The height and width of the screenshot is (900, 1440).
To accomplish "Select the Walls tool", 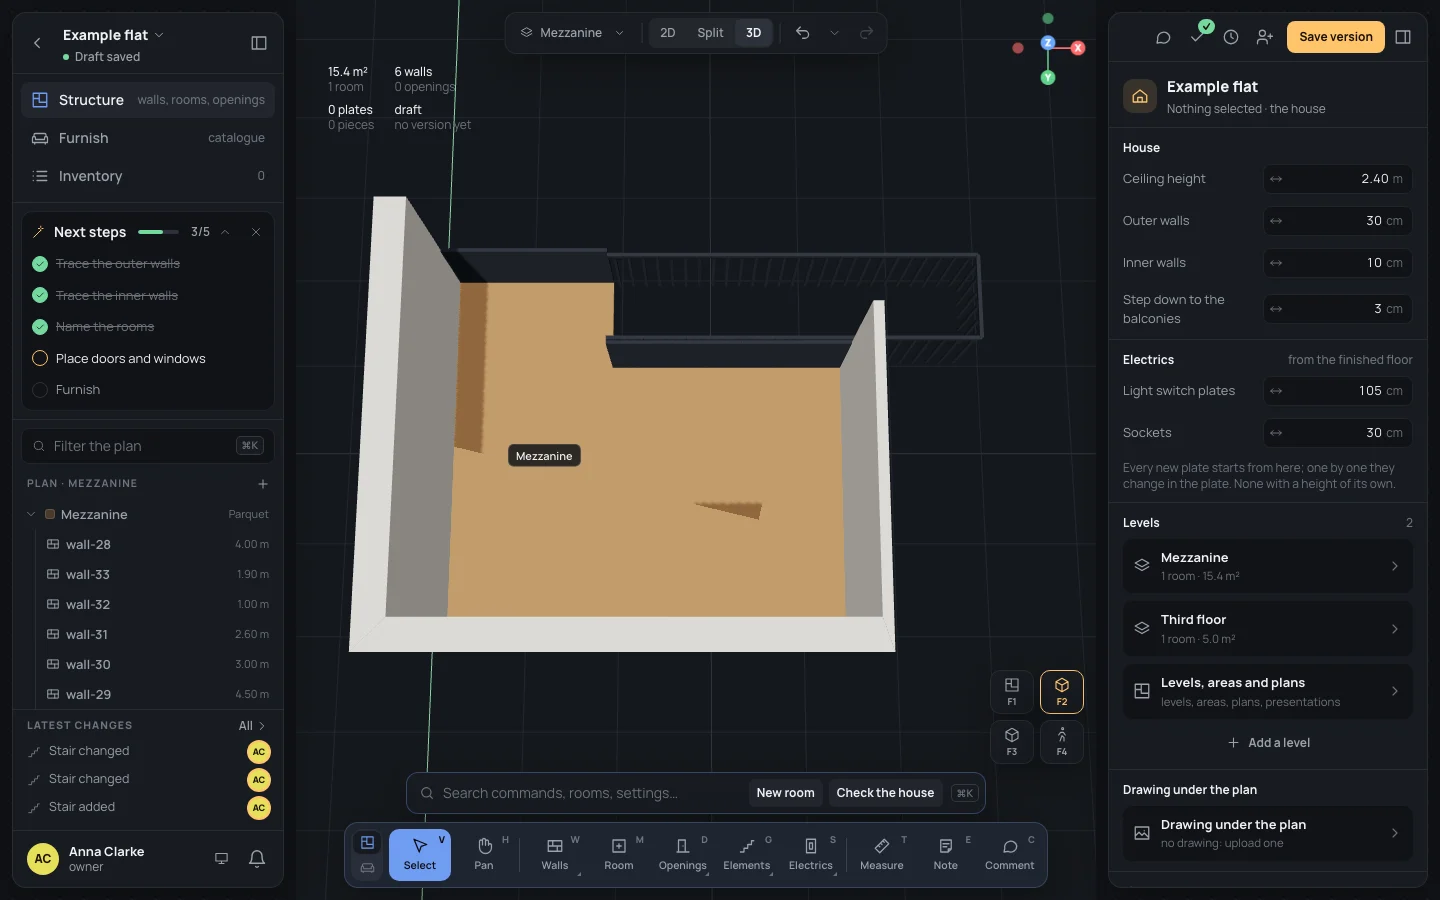I will pos(555,855).
